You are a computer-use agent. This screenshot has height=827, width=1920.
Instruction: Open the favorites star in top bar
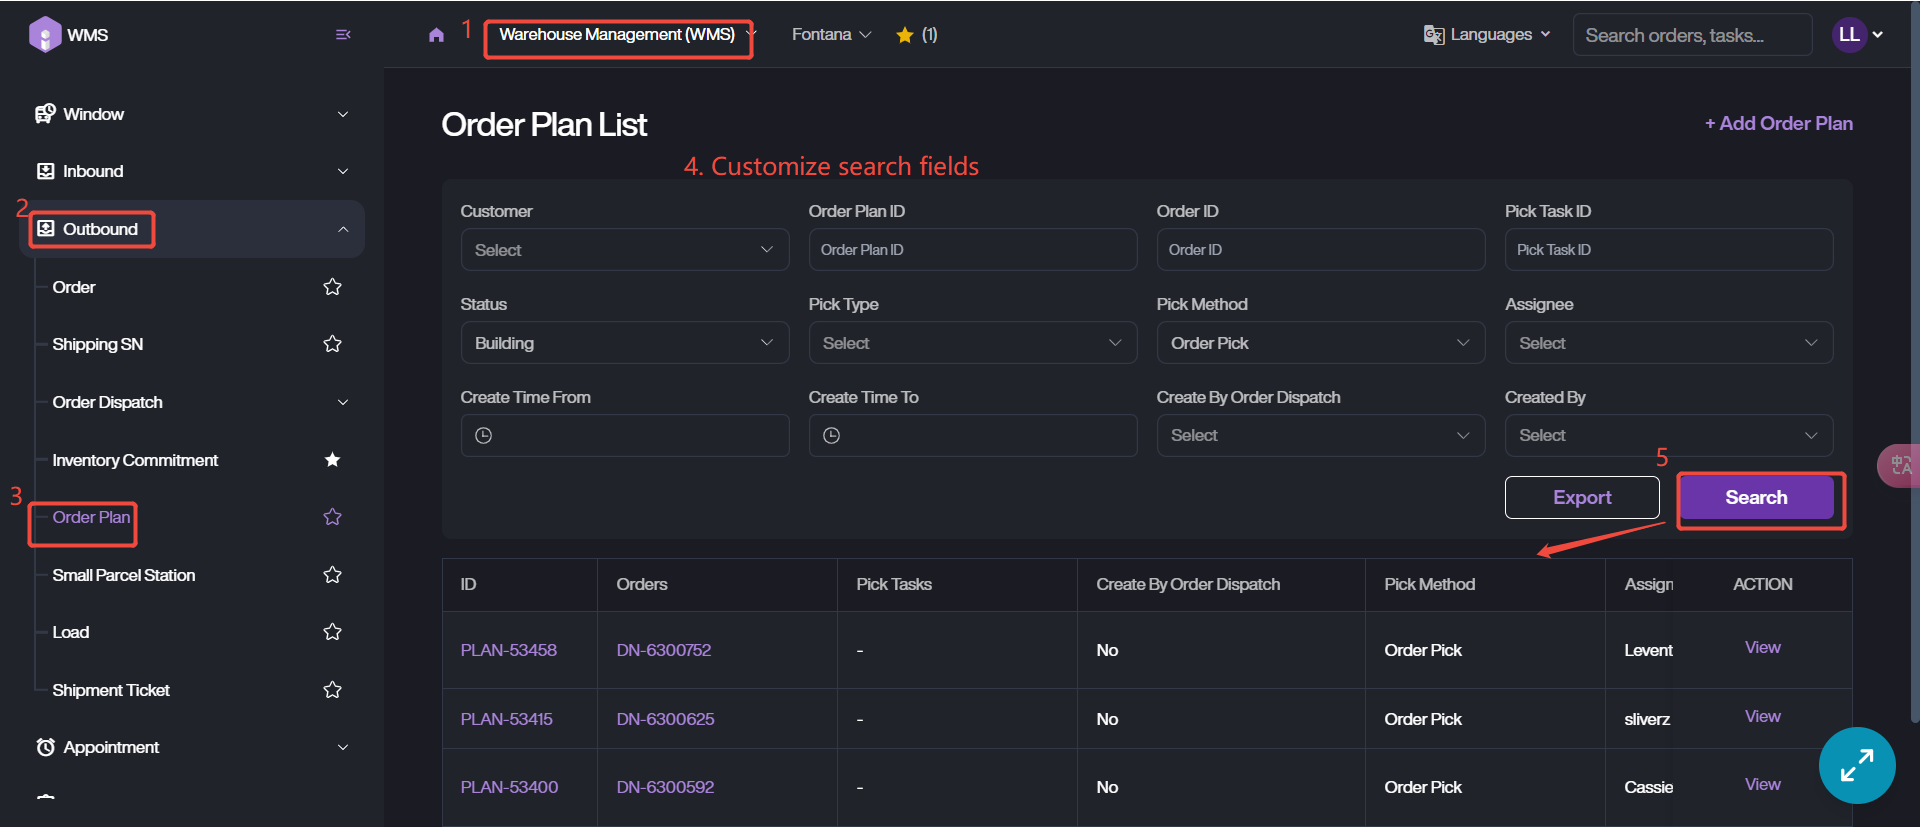pos(905,35)
